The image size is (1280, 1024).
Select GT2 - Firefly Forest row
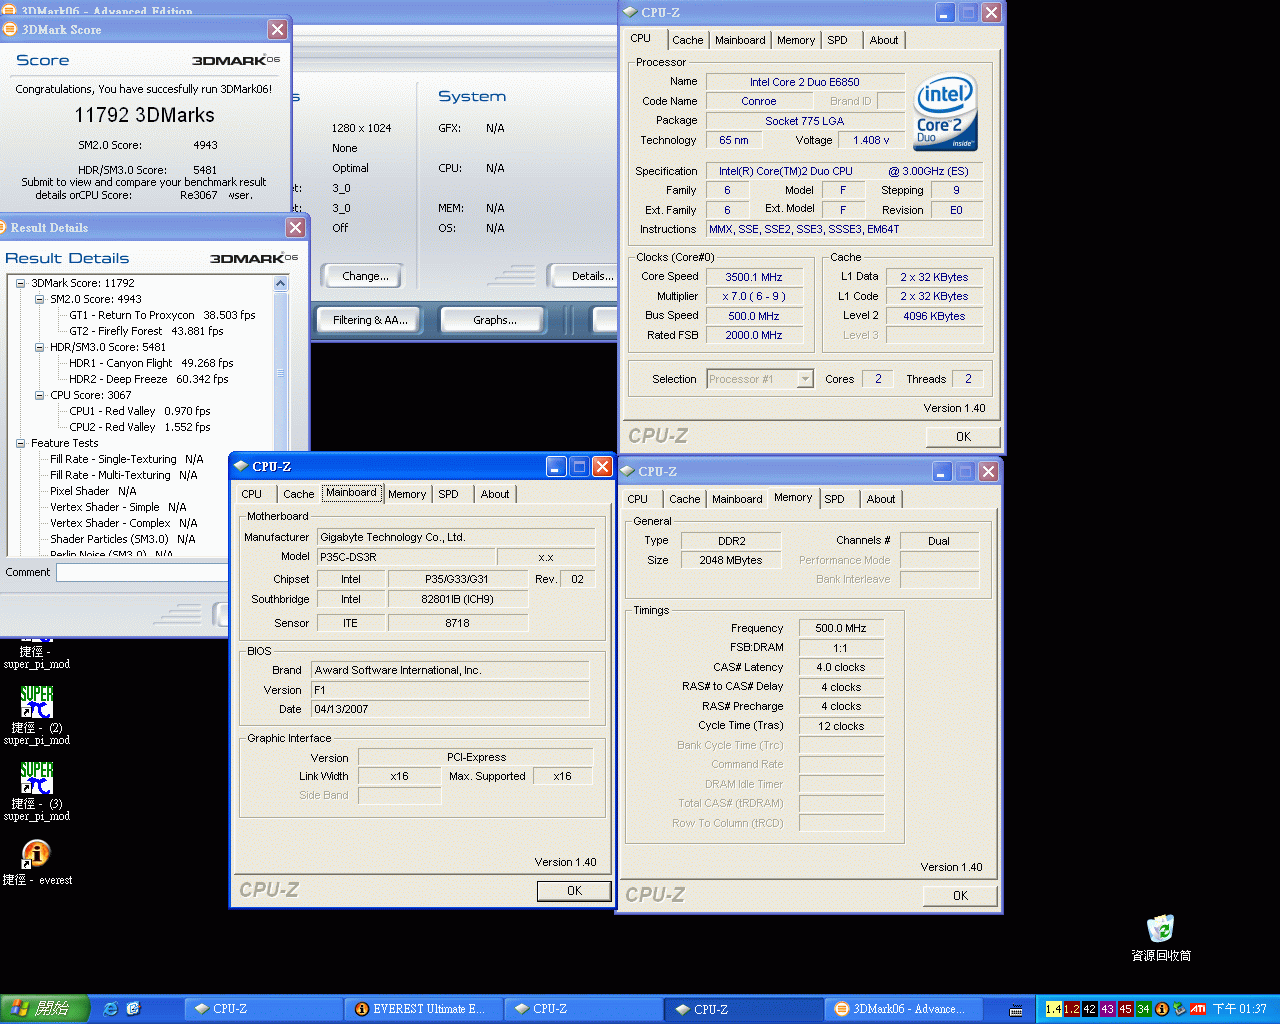146,331
